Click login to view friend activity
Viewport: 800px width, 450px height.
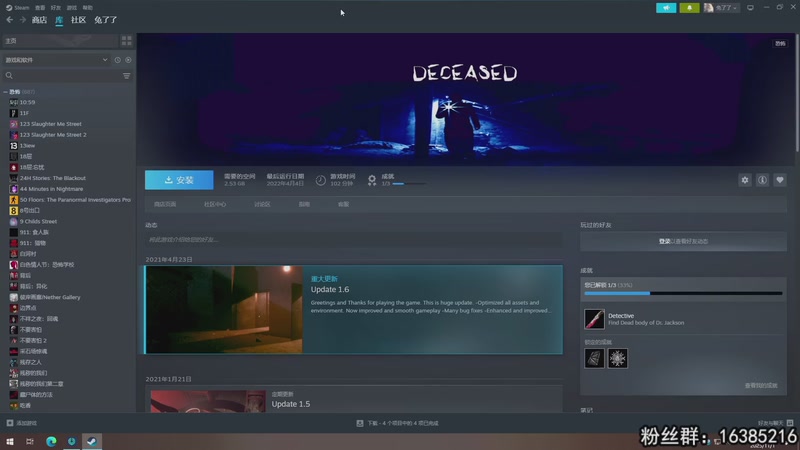pyautogui.click(x=683, y=241)
